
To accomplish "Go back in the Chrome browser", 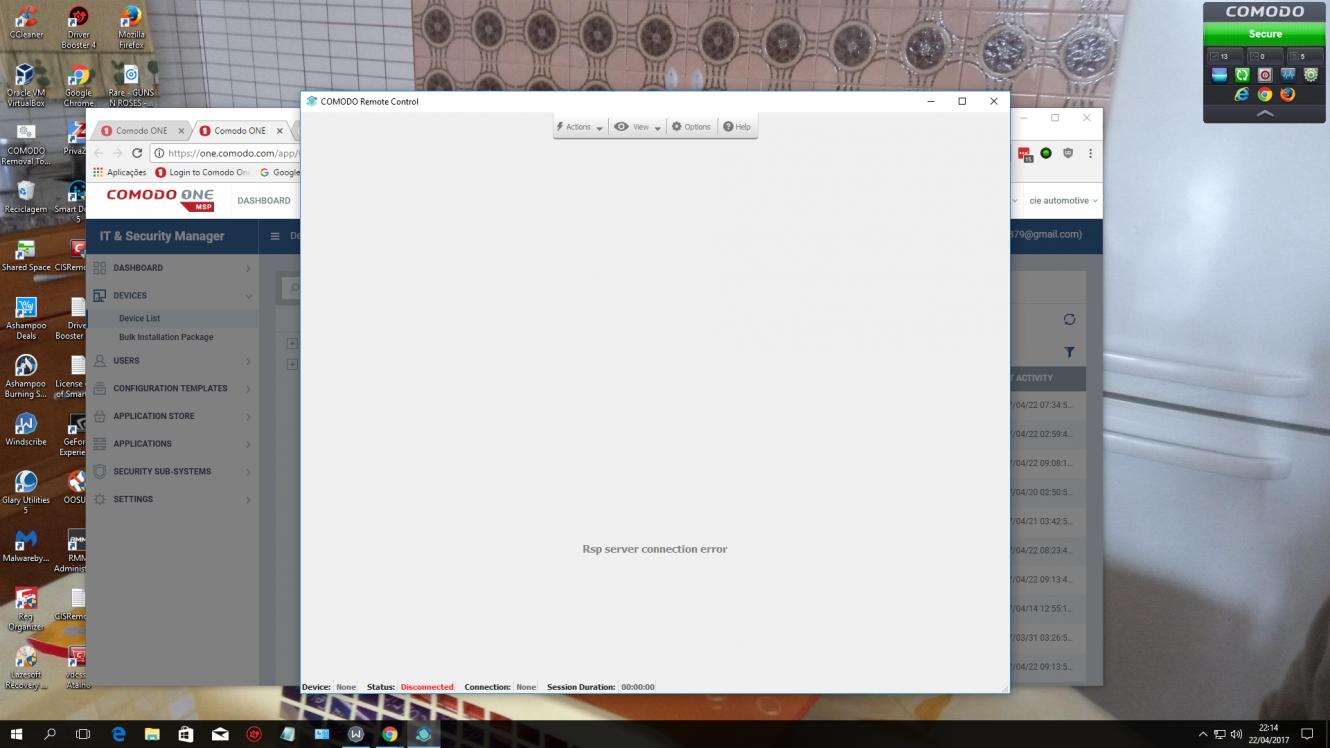I will (98, 153).
